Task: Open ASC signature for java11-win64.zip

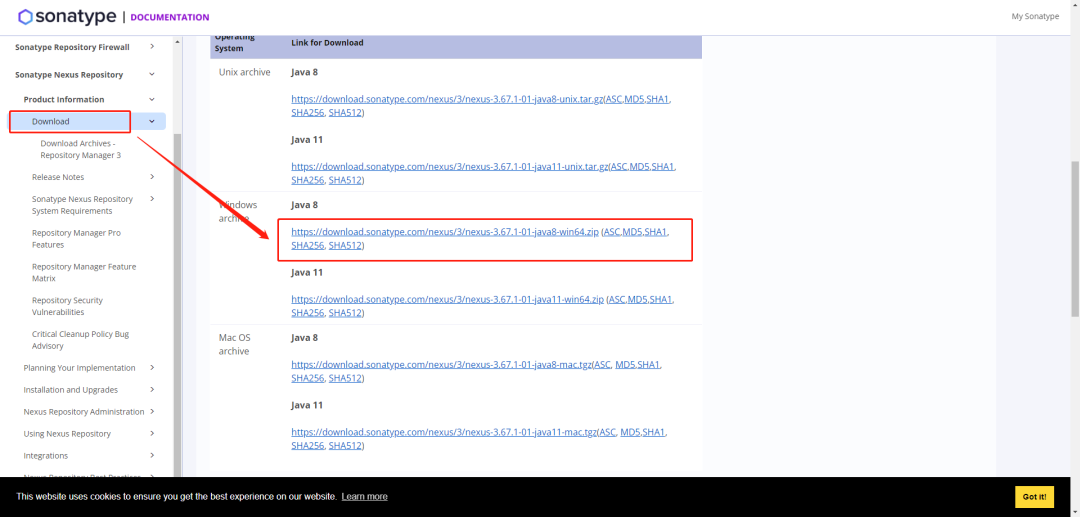Action: pos(617,299)
